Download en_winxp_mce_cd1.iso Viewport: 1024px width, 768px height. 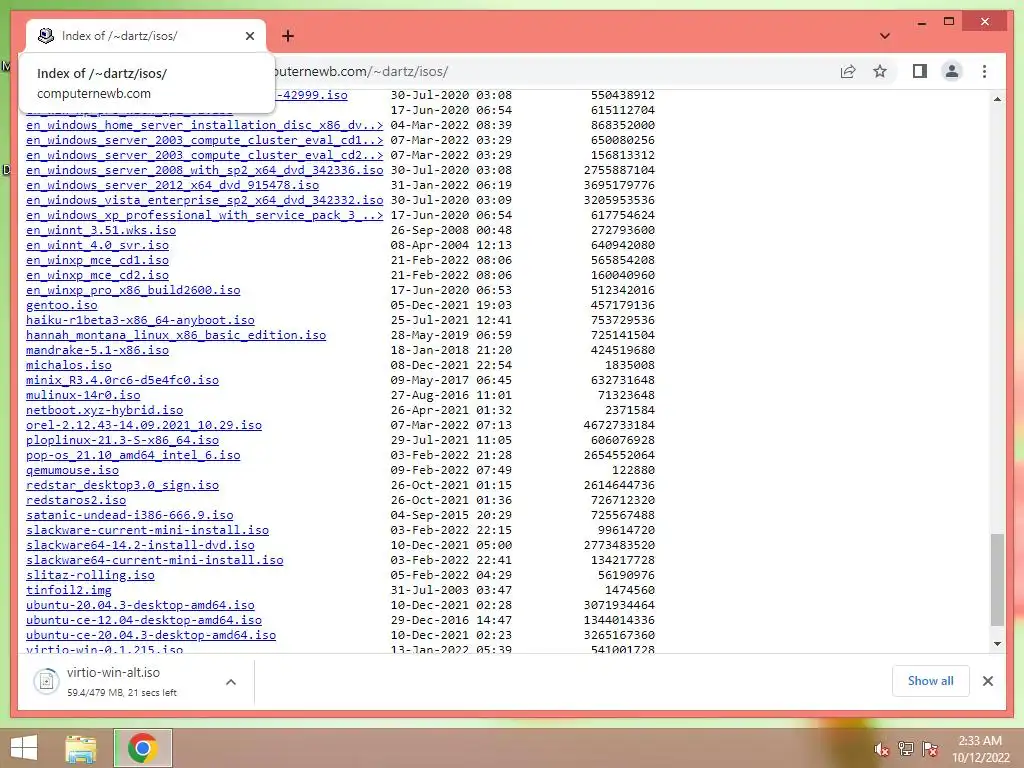(x=97, y=260)
